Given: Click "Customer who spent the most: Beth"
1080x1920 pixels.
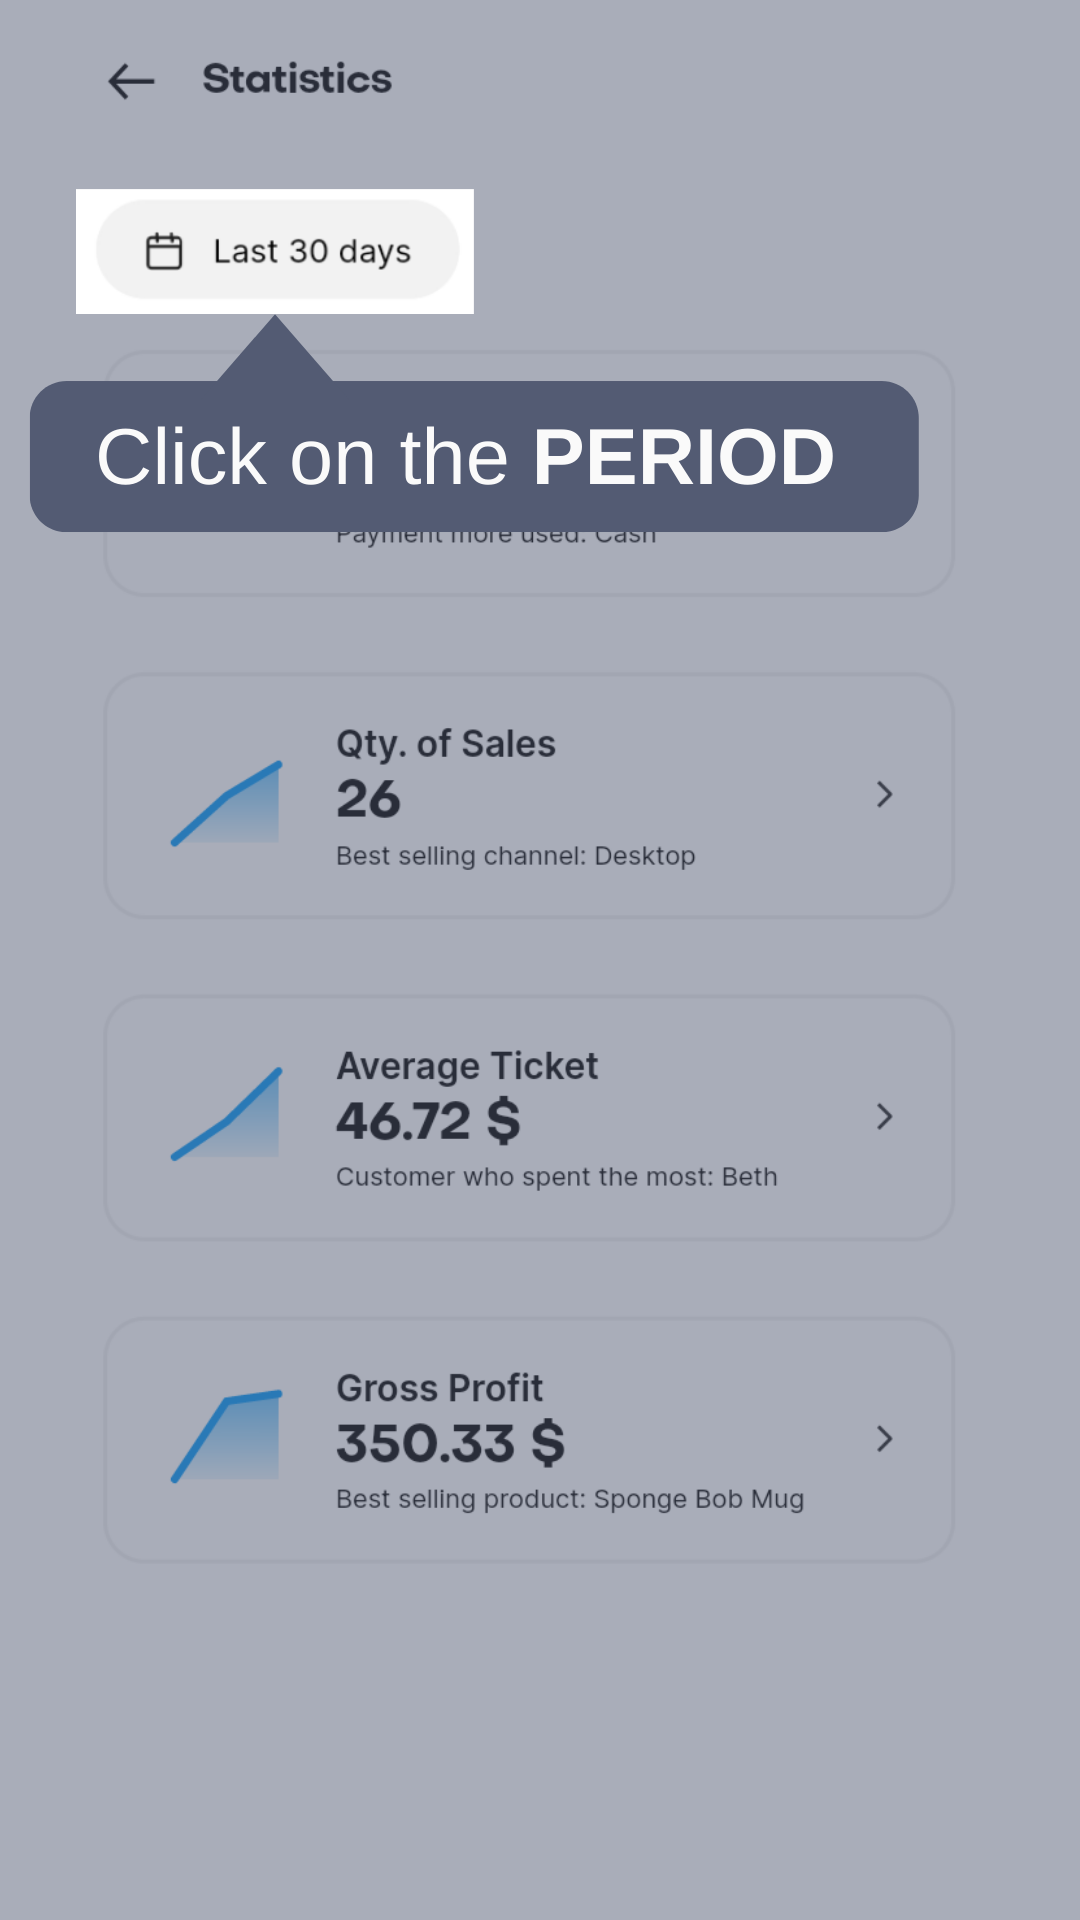Looking at the screenshot, I should pyautogui.click(x=556, y=1177).
